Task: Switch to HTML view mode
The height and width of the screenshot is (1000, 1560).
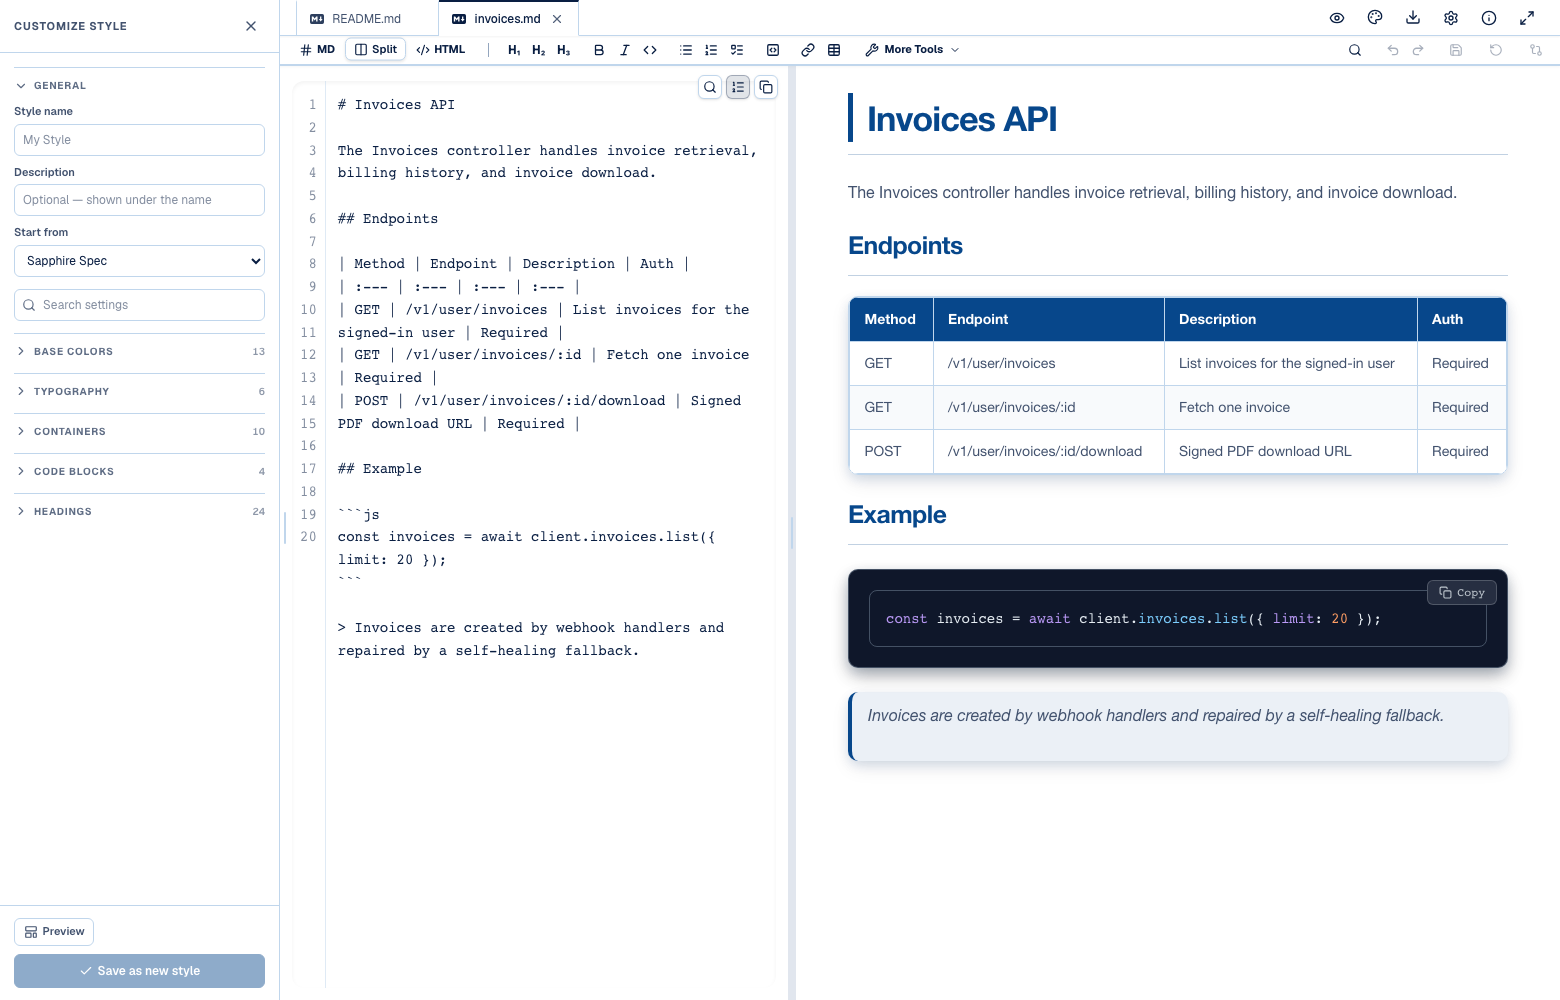Action: [x=441, y=50]
